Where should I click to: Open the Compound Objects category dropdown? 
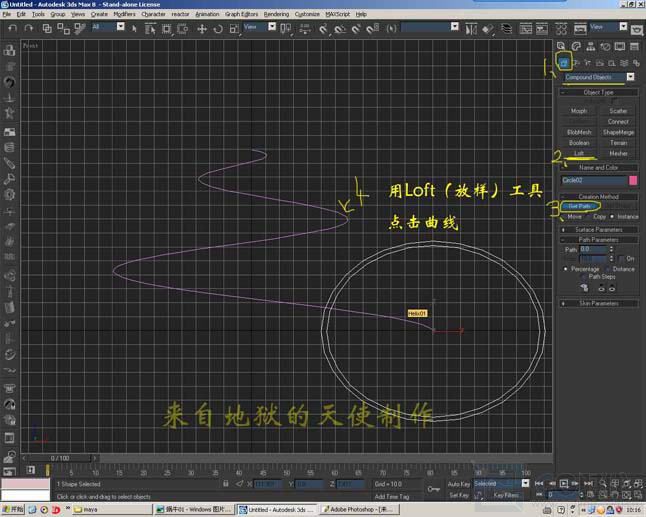click(631, 77)
